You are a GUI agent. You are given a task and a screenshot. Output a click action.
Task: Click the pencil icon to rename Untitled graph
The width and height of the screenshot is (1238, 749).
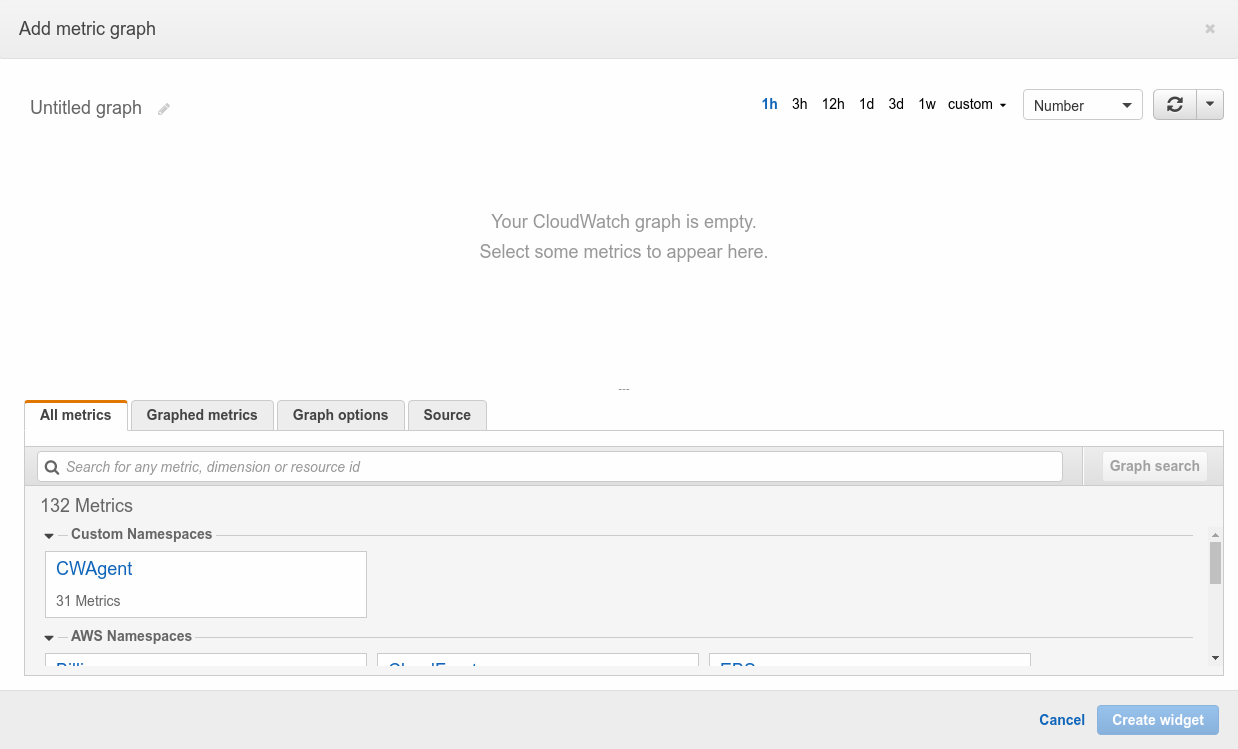coord(164,109)
